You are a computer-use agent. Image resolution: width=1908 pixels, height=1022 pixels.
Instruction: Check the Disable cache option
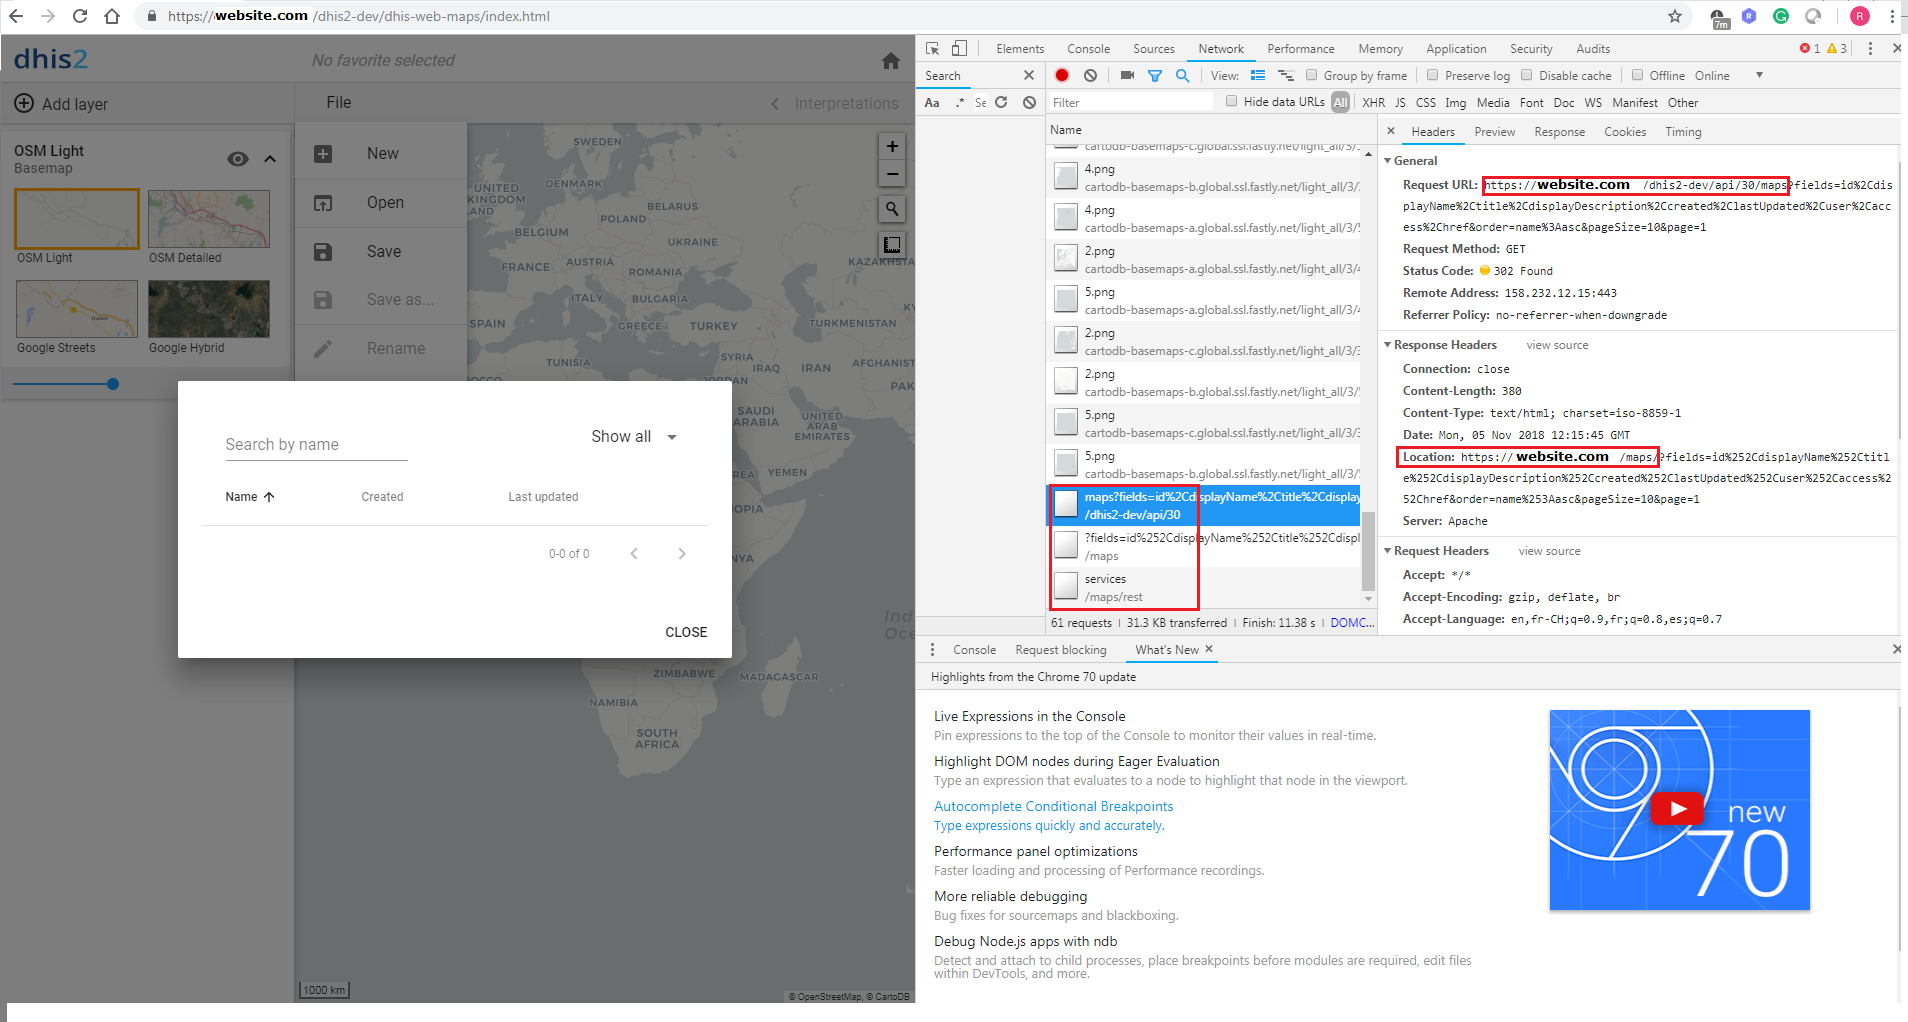click(x=1526, y=74)
